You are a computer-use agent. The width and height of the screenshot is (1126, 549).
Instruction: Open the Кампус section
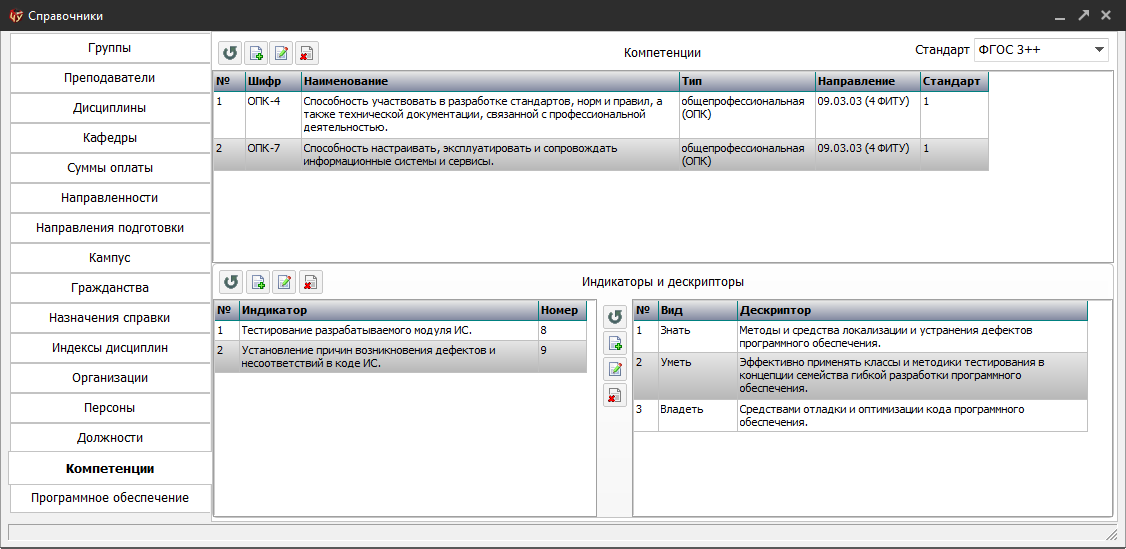click(110, 258)
